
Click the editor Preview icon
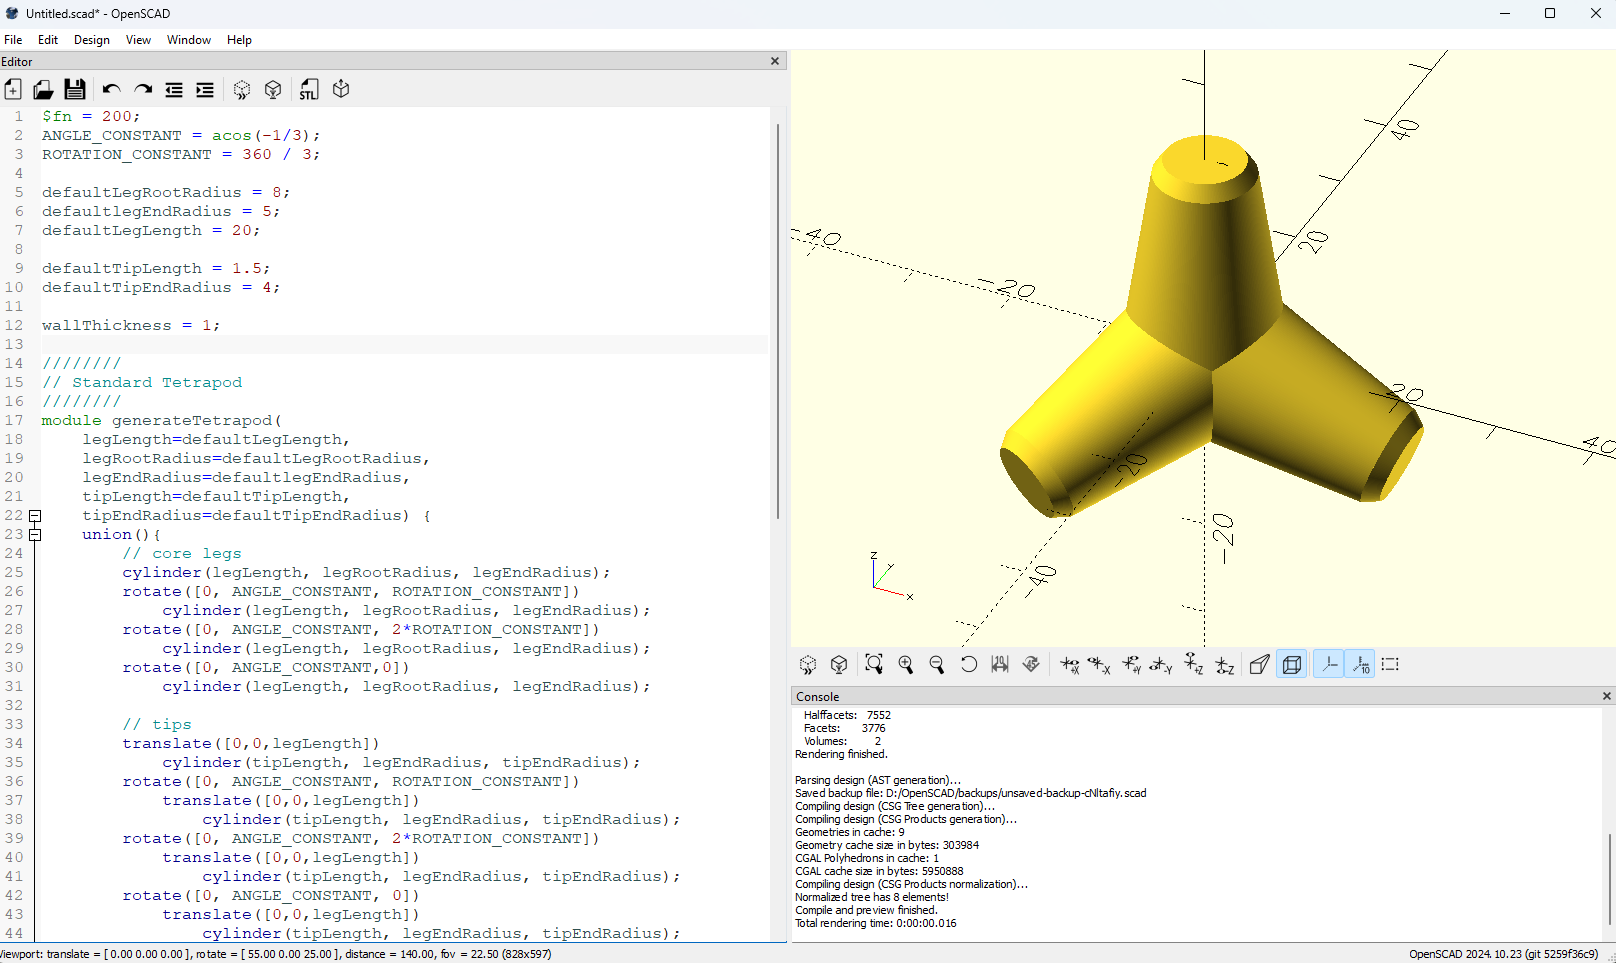tap(242, 90)
